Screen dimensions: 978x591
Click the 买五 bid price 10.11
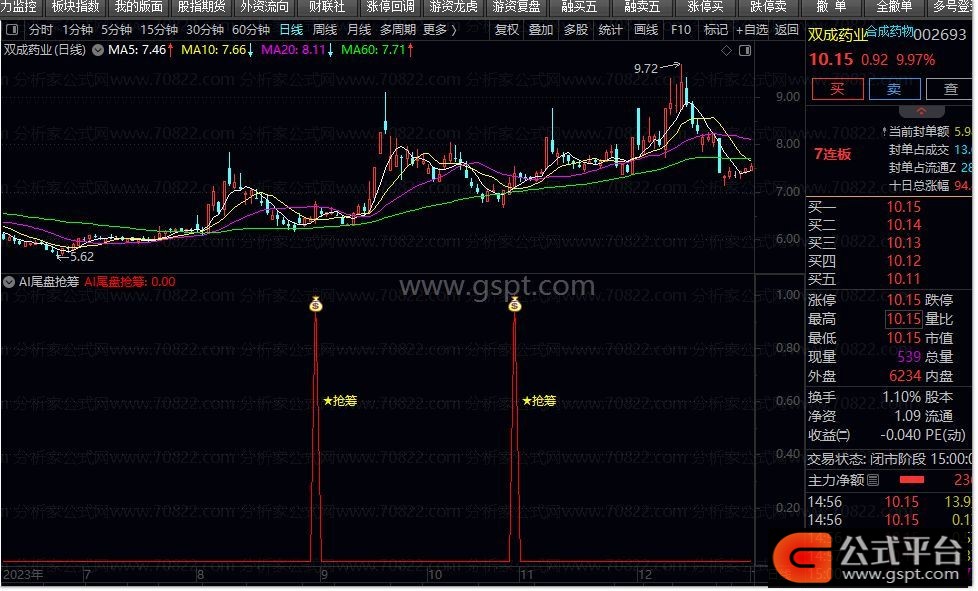pos(904,279)
